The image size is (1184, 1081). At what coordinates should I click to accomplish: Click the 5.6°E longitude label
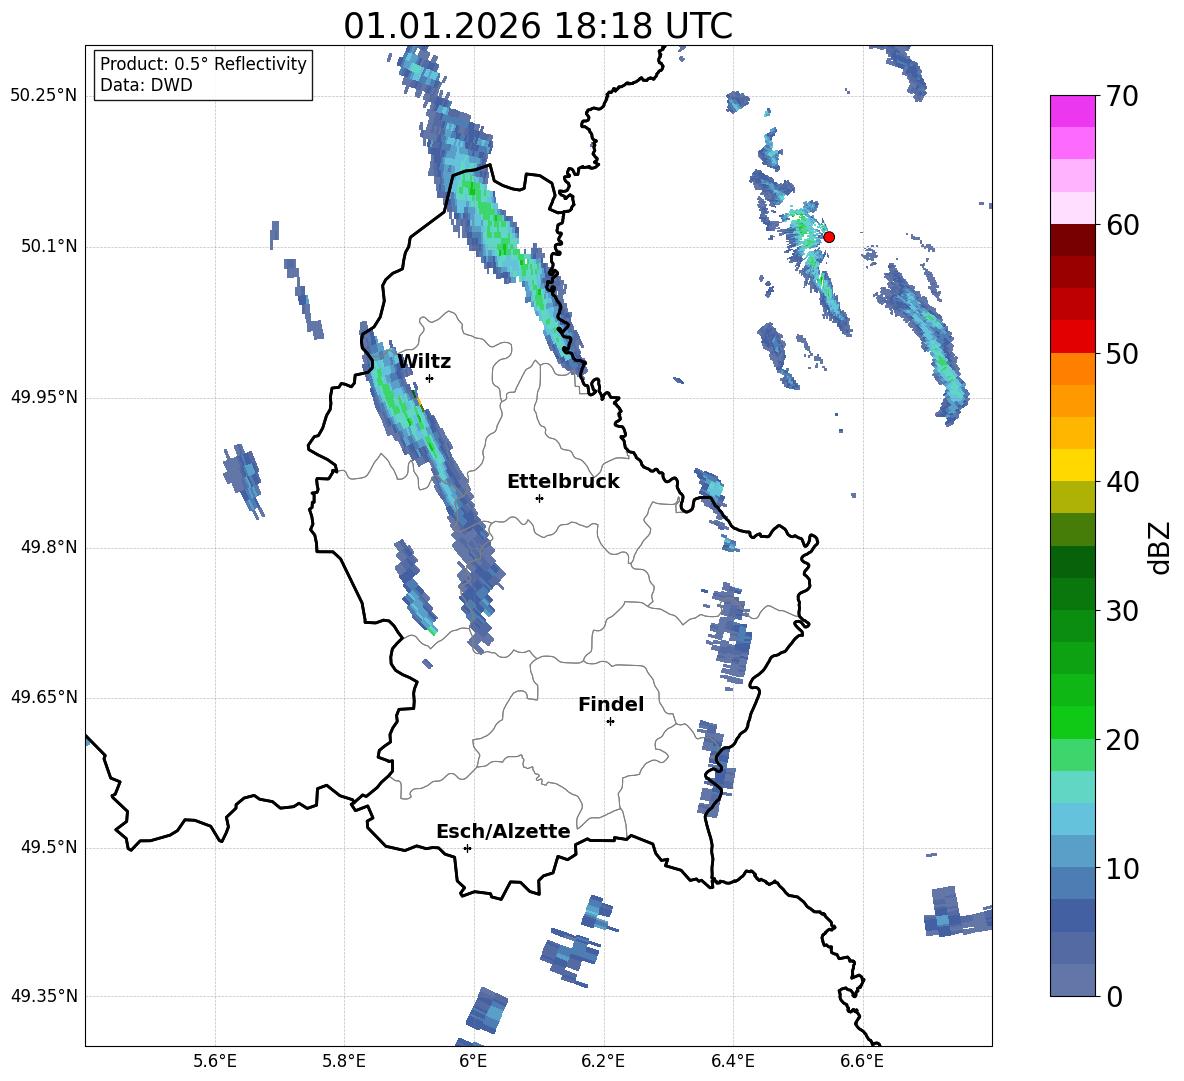[x=215, y=1062]
